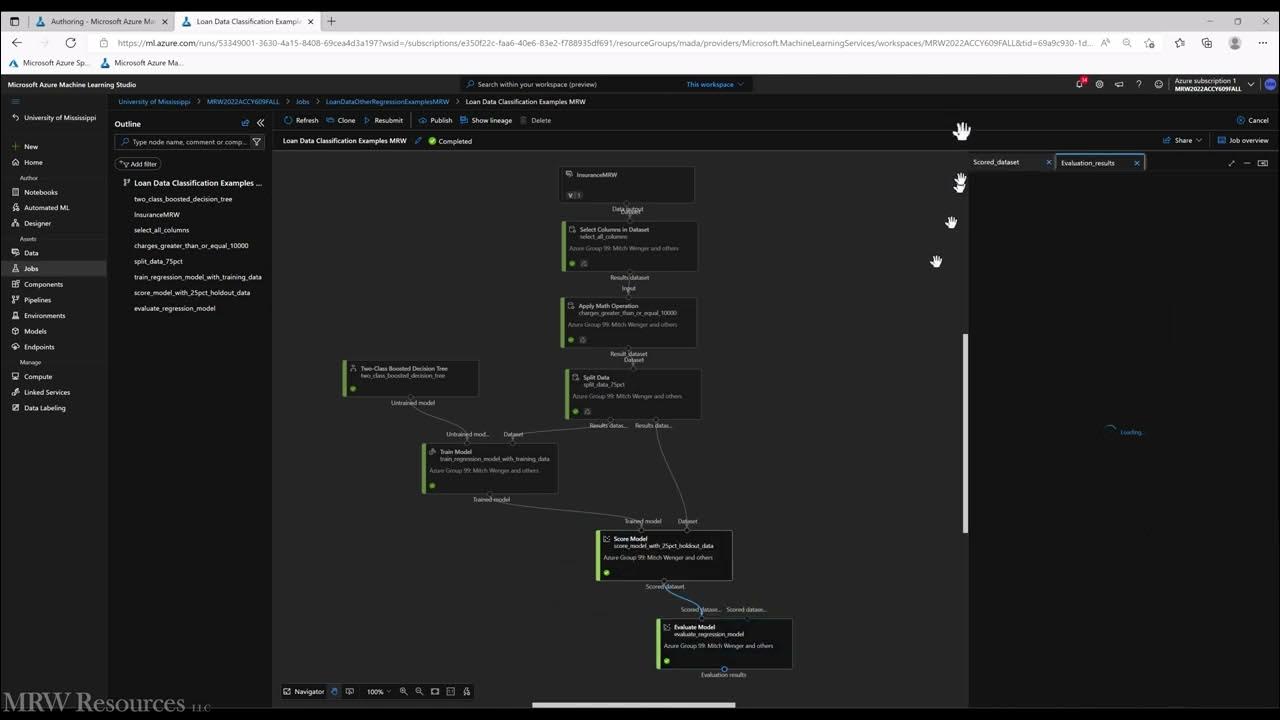The height and width of the screenshot is (720, 1280).
Task: Toggle the Navigator minimap
Action: pos(303,691)
